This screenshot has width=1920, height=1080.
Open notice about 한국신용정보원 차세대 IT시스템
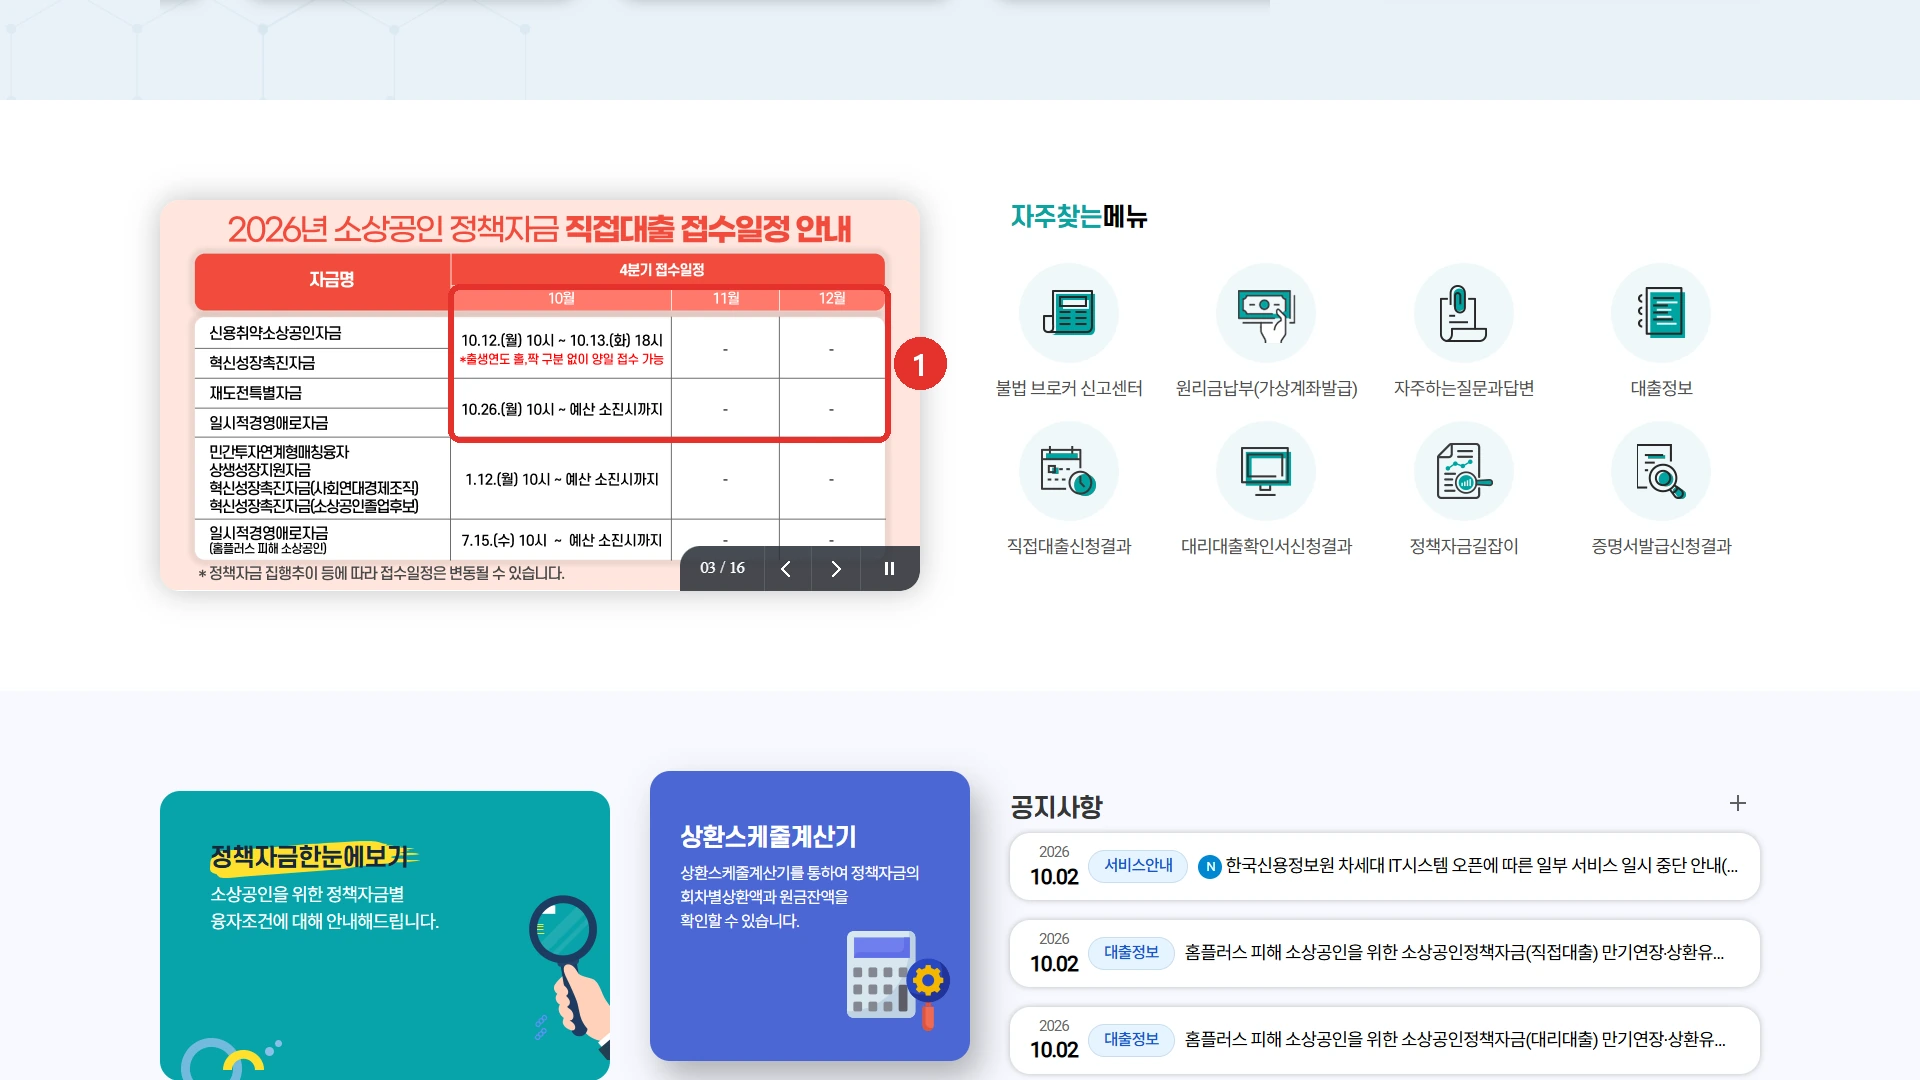[x=1385, y=866]
